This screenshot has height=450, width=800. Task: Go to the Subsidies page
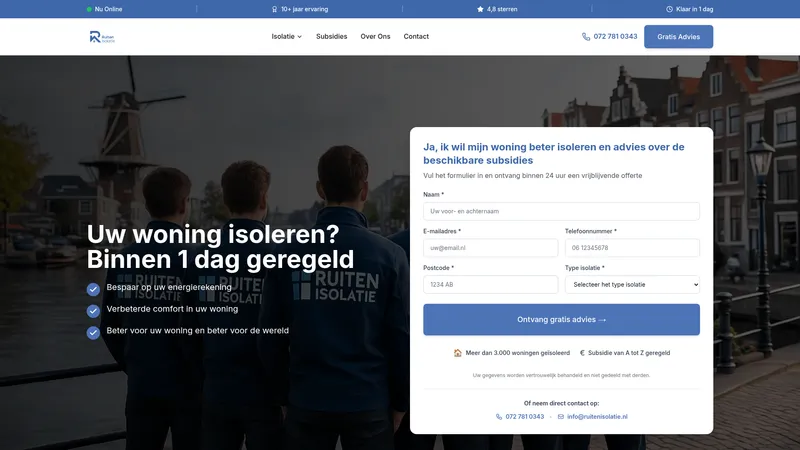pyautogui.click(x=332, y=37)
